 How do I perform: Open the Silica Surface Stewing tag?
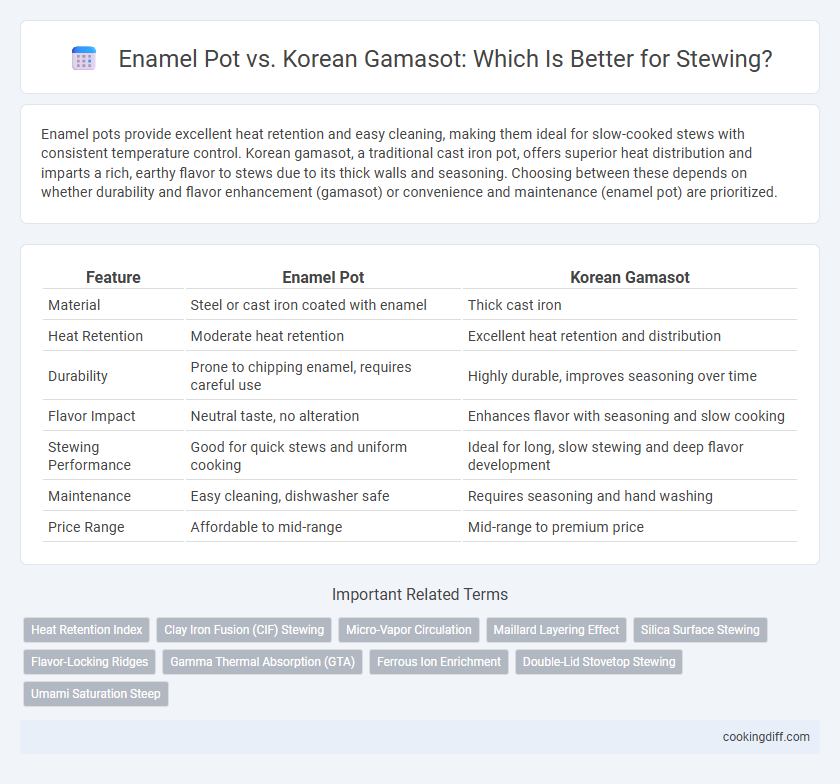tap(700, 630)
